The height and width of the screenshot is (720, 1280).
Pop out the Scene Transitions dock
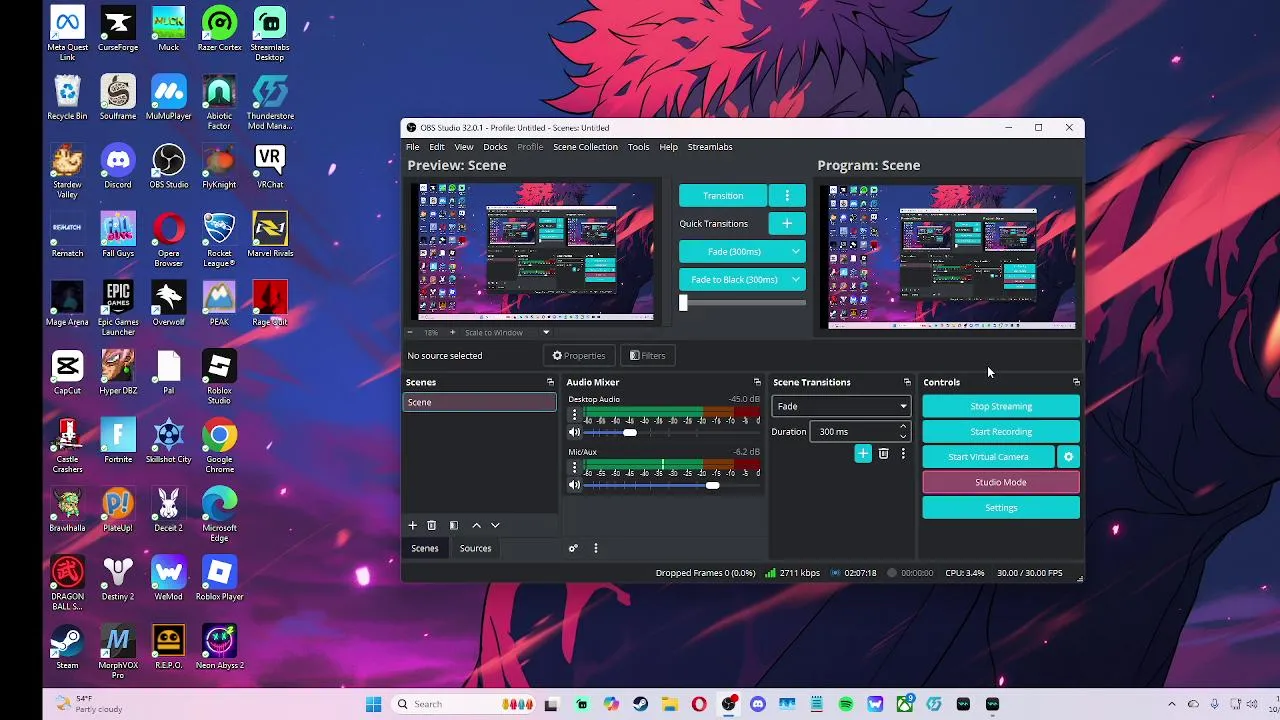click(x=907, y=382)
